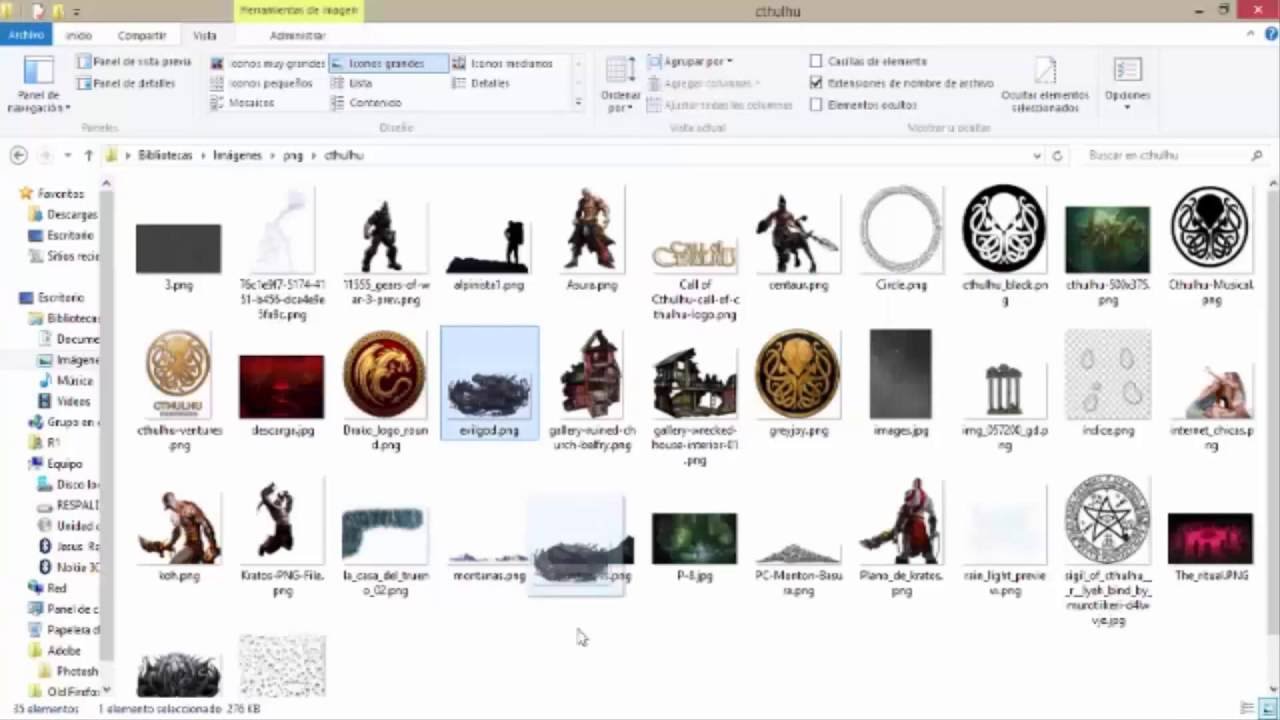Select Favoritos in the navigation pane

(x=60, y=193)
